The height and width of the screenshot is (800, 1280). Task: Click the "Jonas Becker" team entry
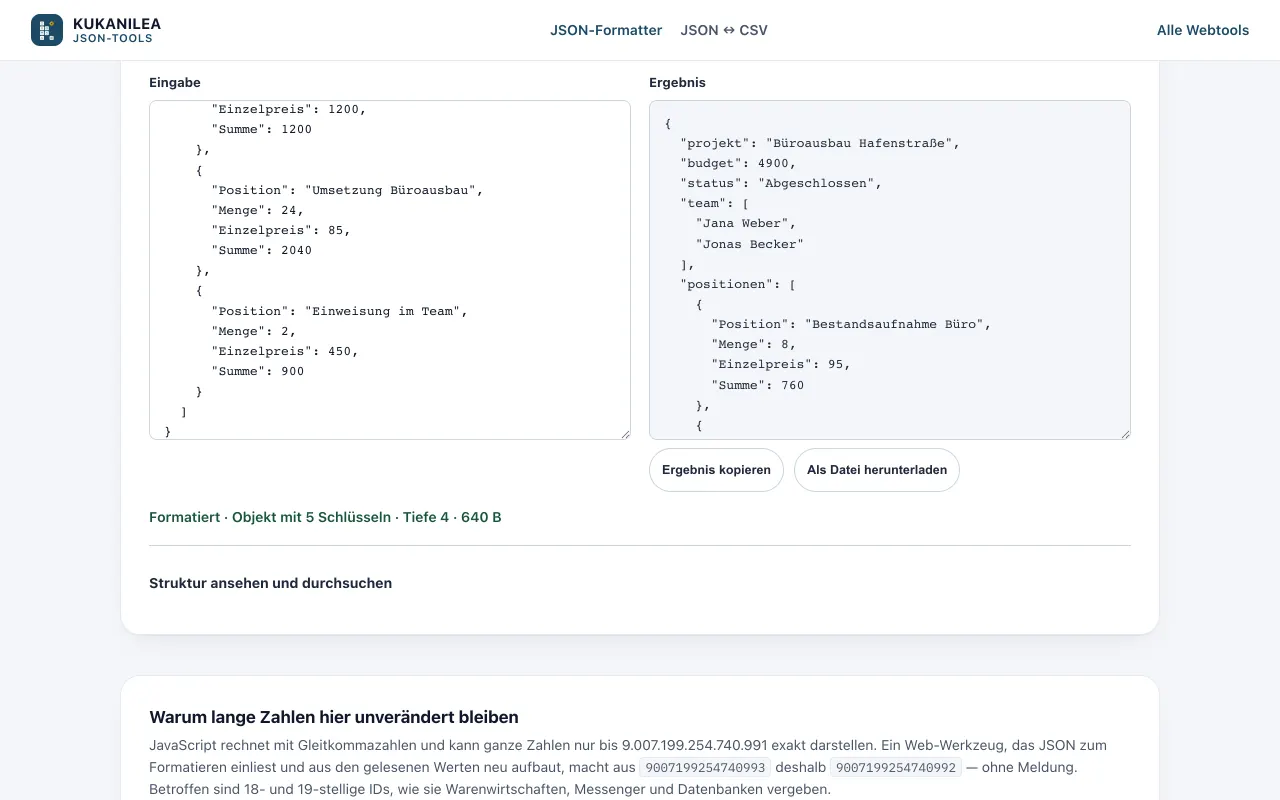pos(750,244)
